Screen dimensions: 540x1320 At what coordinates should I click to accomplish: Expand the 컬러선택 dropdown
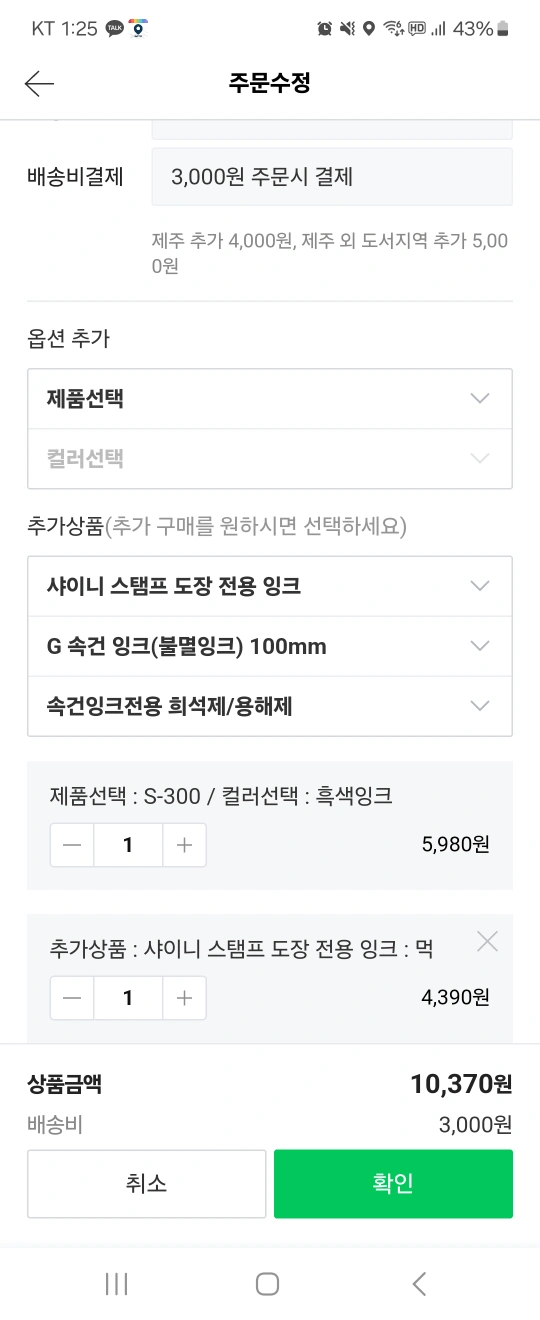coord(270,459)
